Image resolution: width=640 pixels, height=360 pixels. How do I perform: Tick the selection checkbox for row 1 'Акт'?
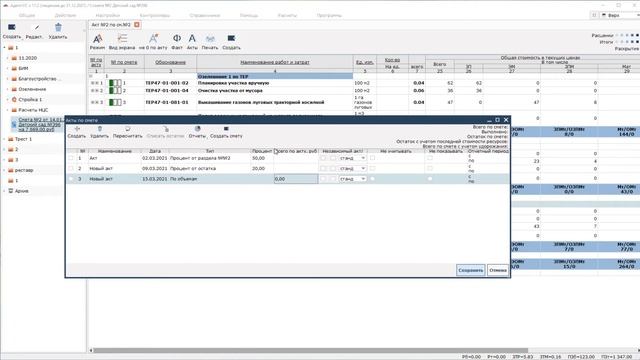click(x=71, y=158)
